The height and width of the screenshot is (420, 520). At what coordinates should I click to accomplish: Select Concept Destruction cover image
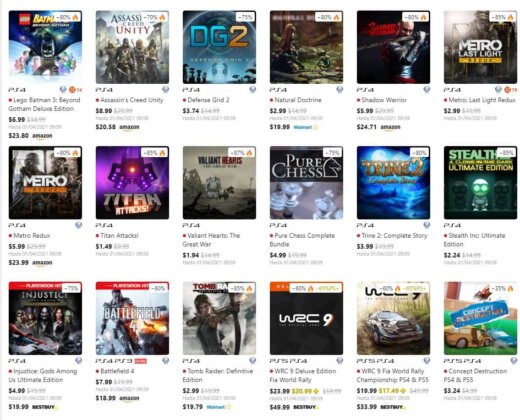pyautogui.click(x=480, y=318)
